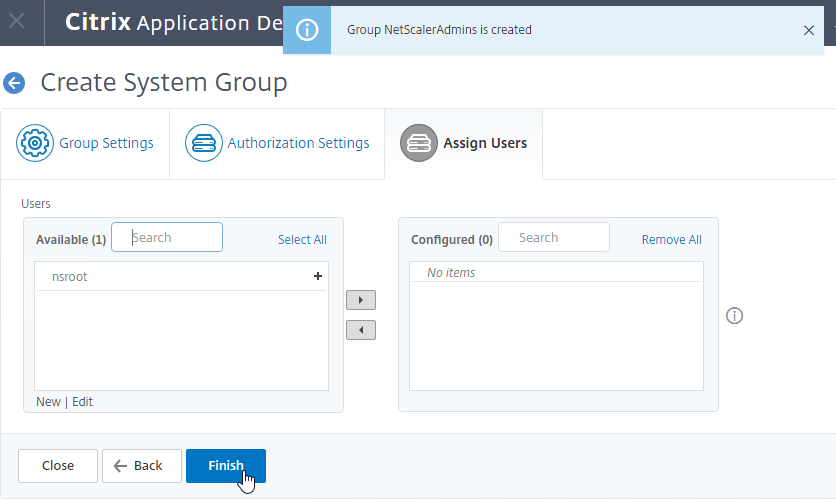Click the New user link
The image size is (836, 499).
point(48,402)
